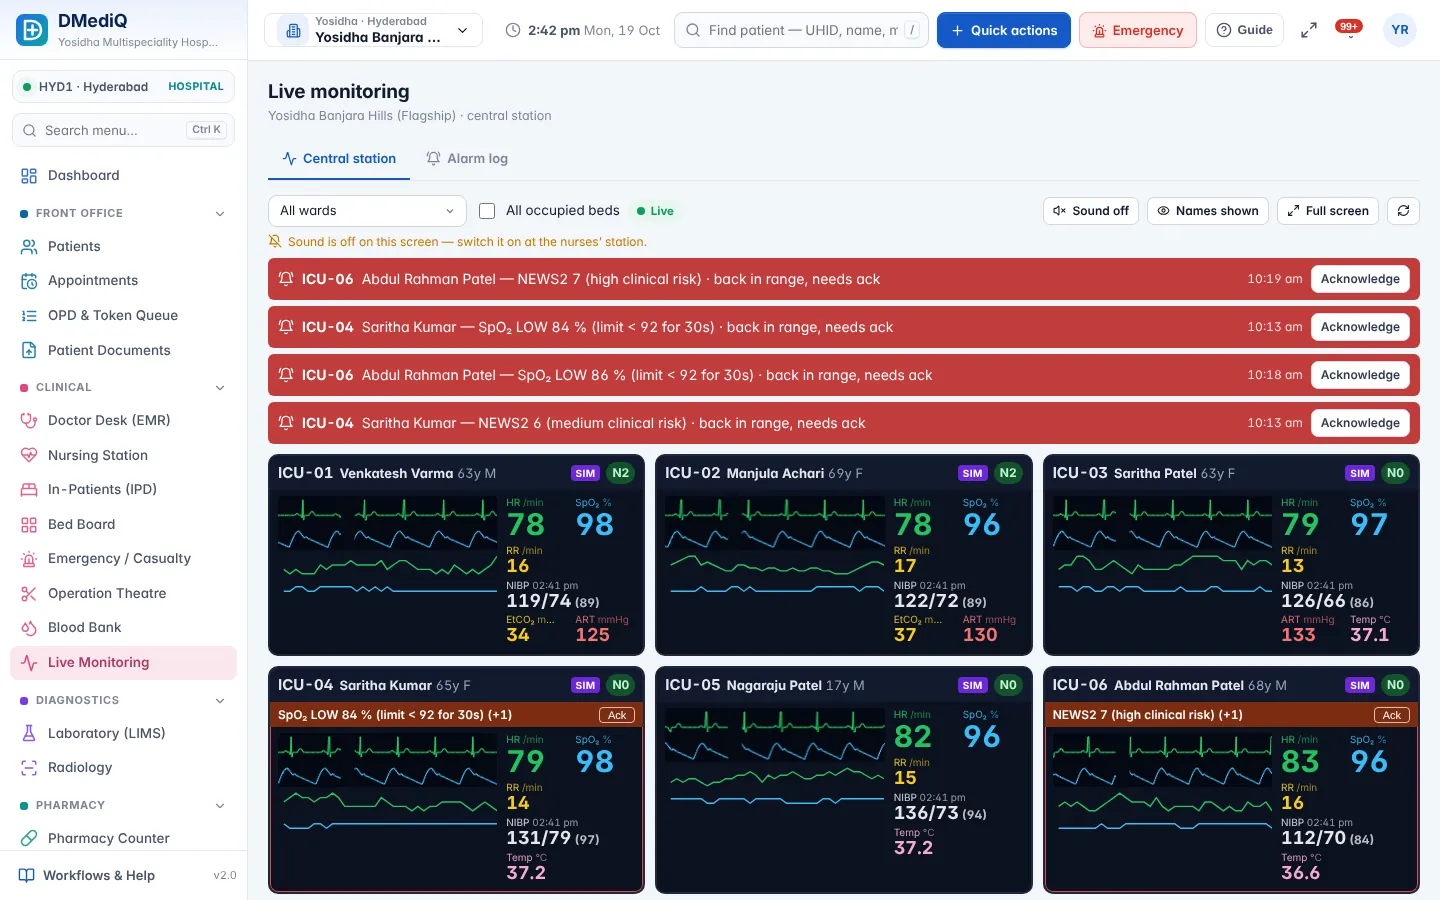Select the Central station tab
Screen dimensions: 1440x900
click(339, 159)
